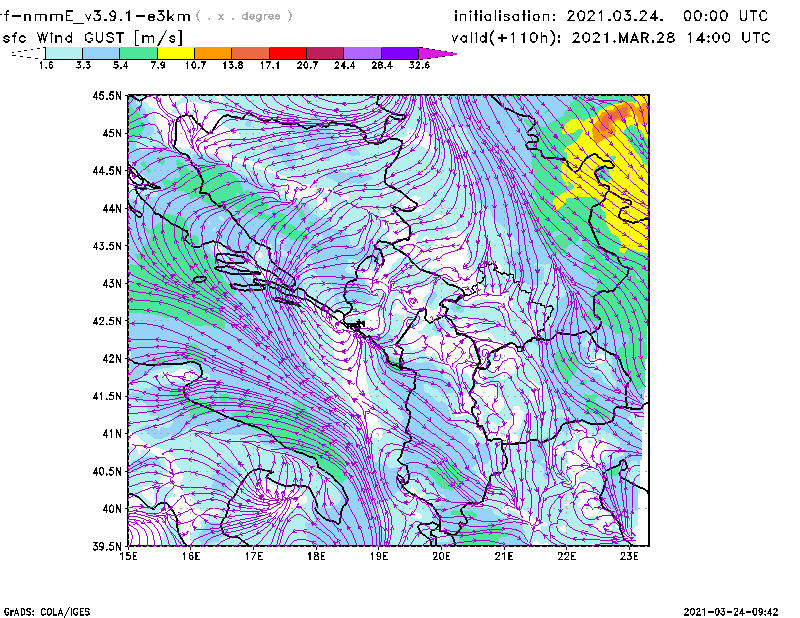Screen dimensions: 800x618
Task: Click the legend value 10.7
Action: (x=195, y=65)
